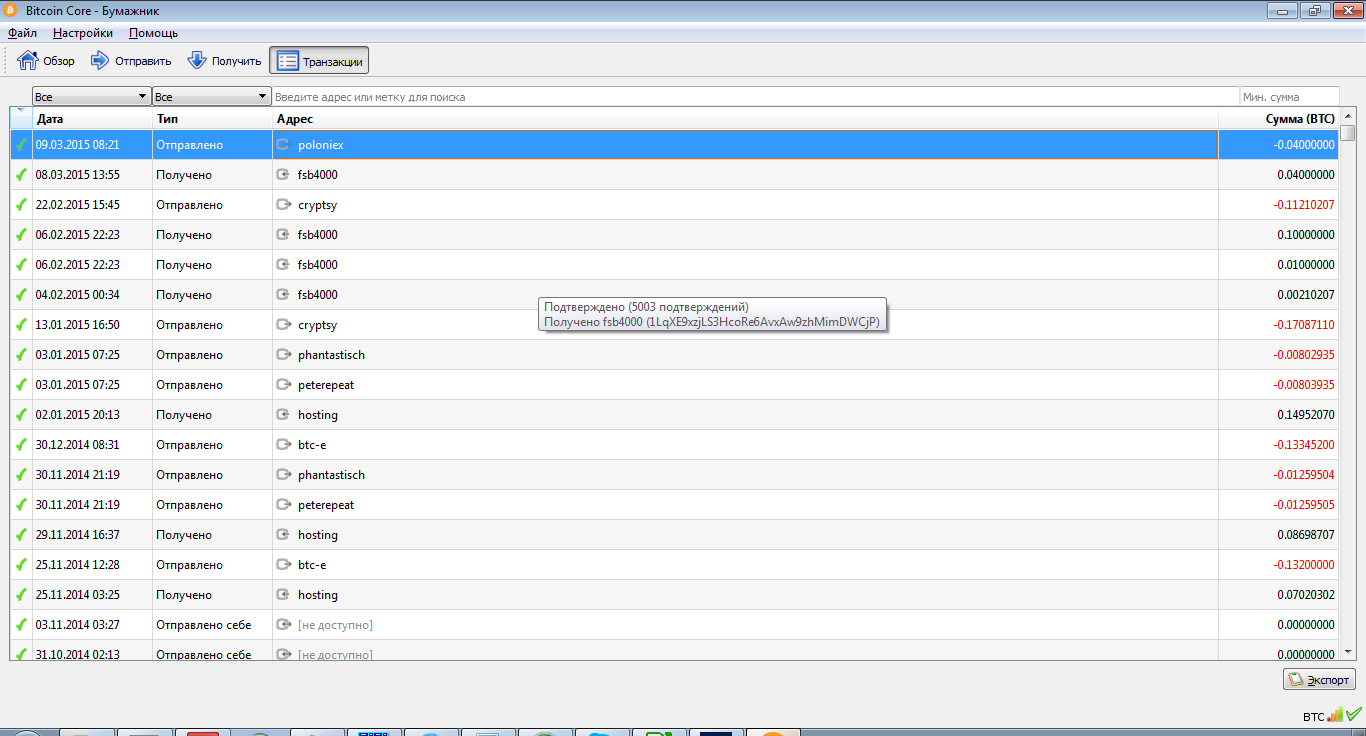
Task: Click the icon in 03.11.2014 03:27 row
Action: pyautogui.click(x=283, y=625)
